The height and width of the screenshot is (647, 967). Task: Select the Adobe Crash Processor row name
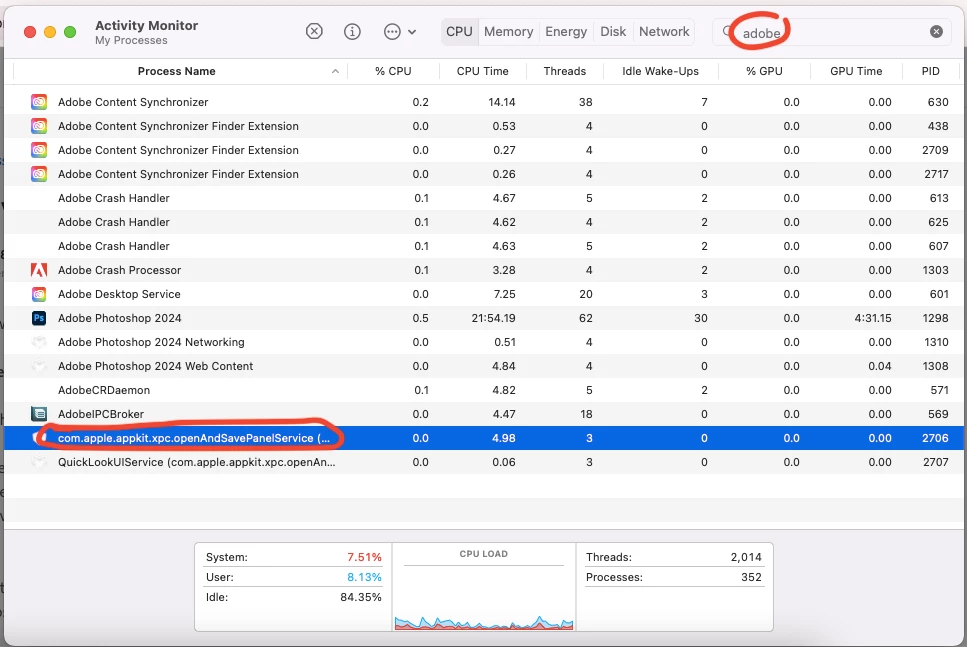119,270
